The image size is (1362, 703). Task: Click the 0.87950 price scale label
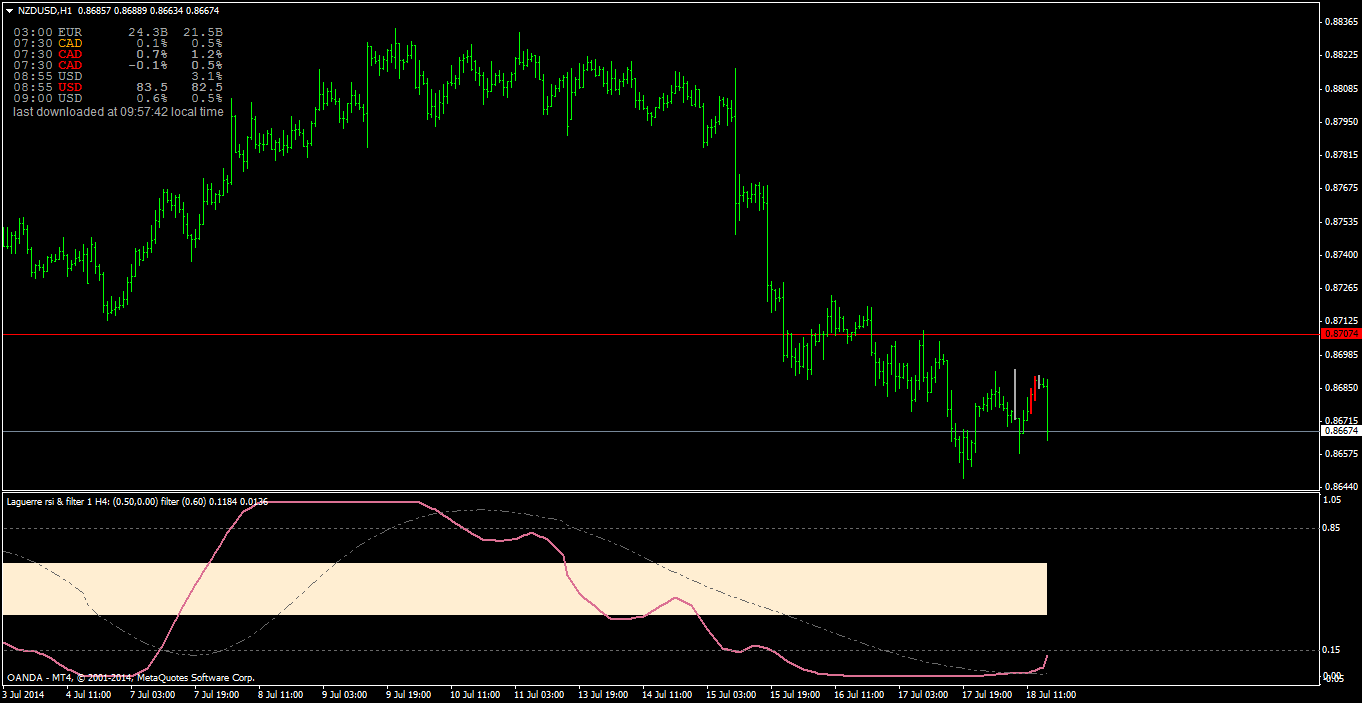[1340, 121]
